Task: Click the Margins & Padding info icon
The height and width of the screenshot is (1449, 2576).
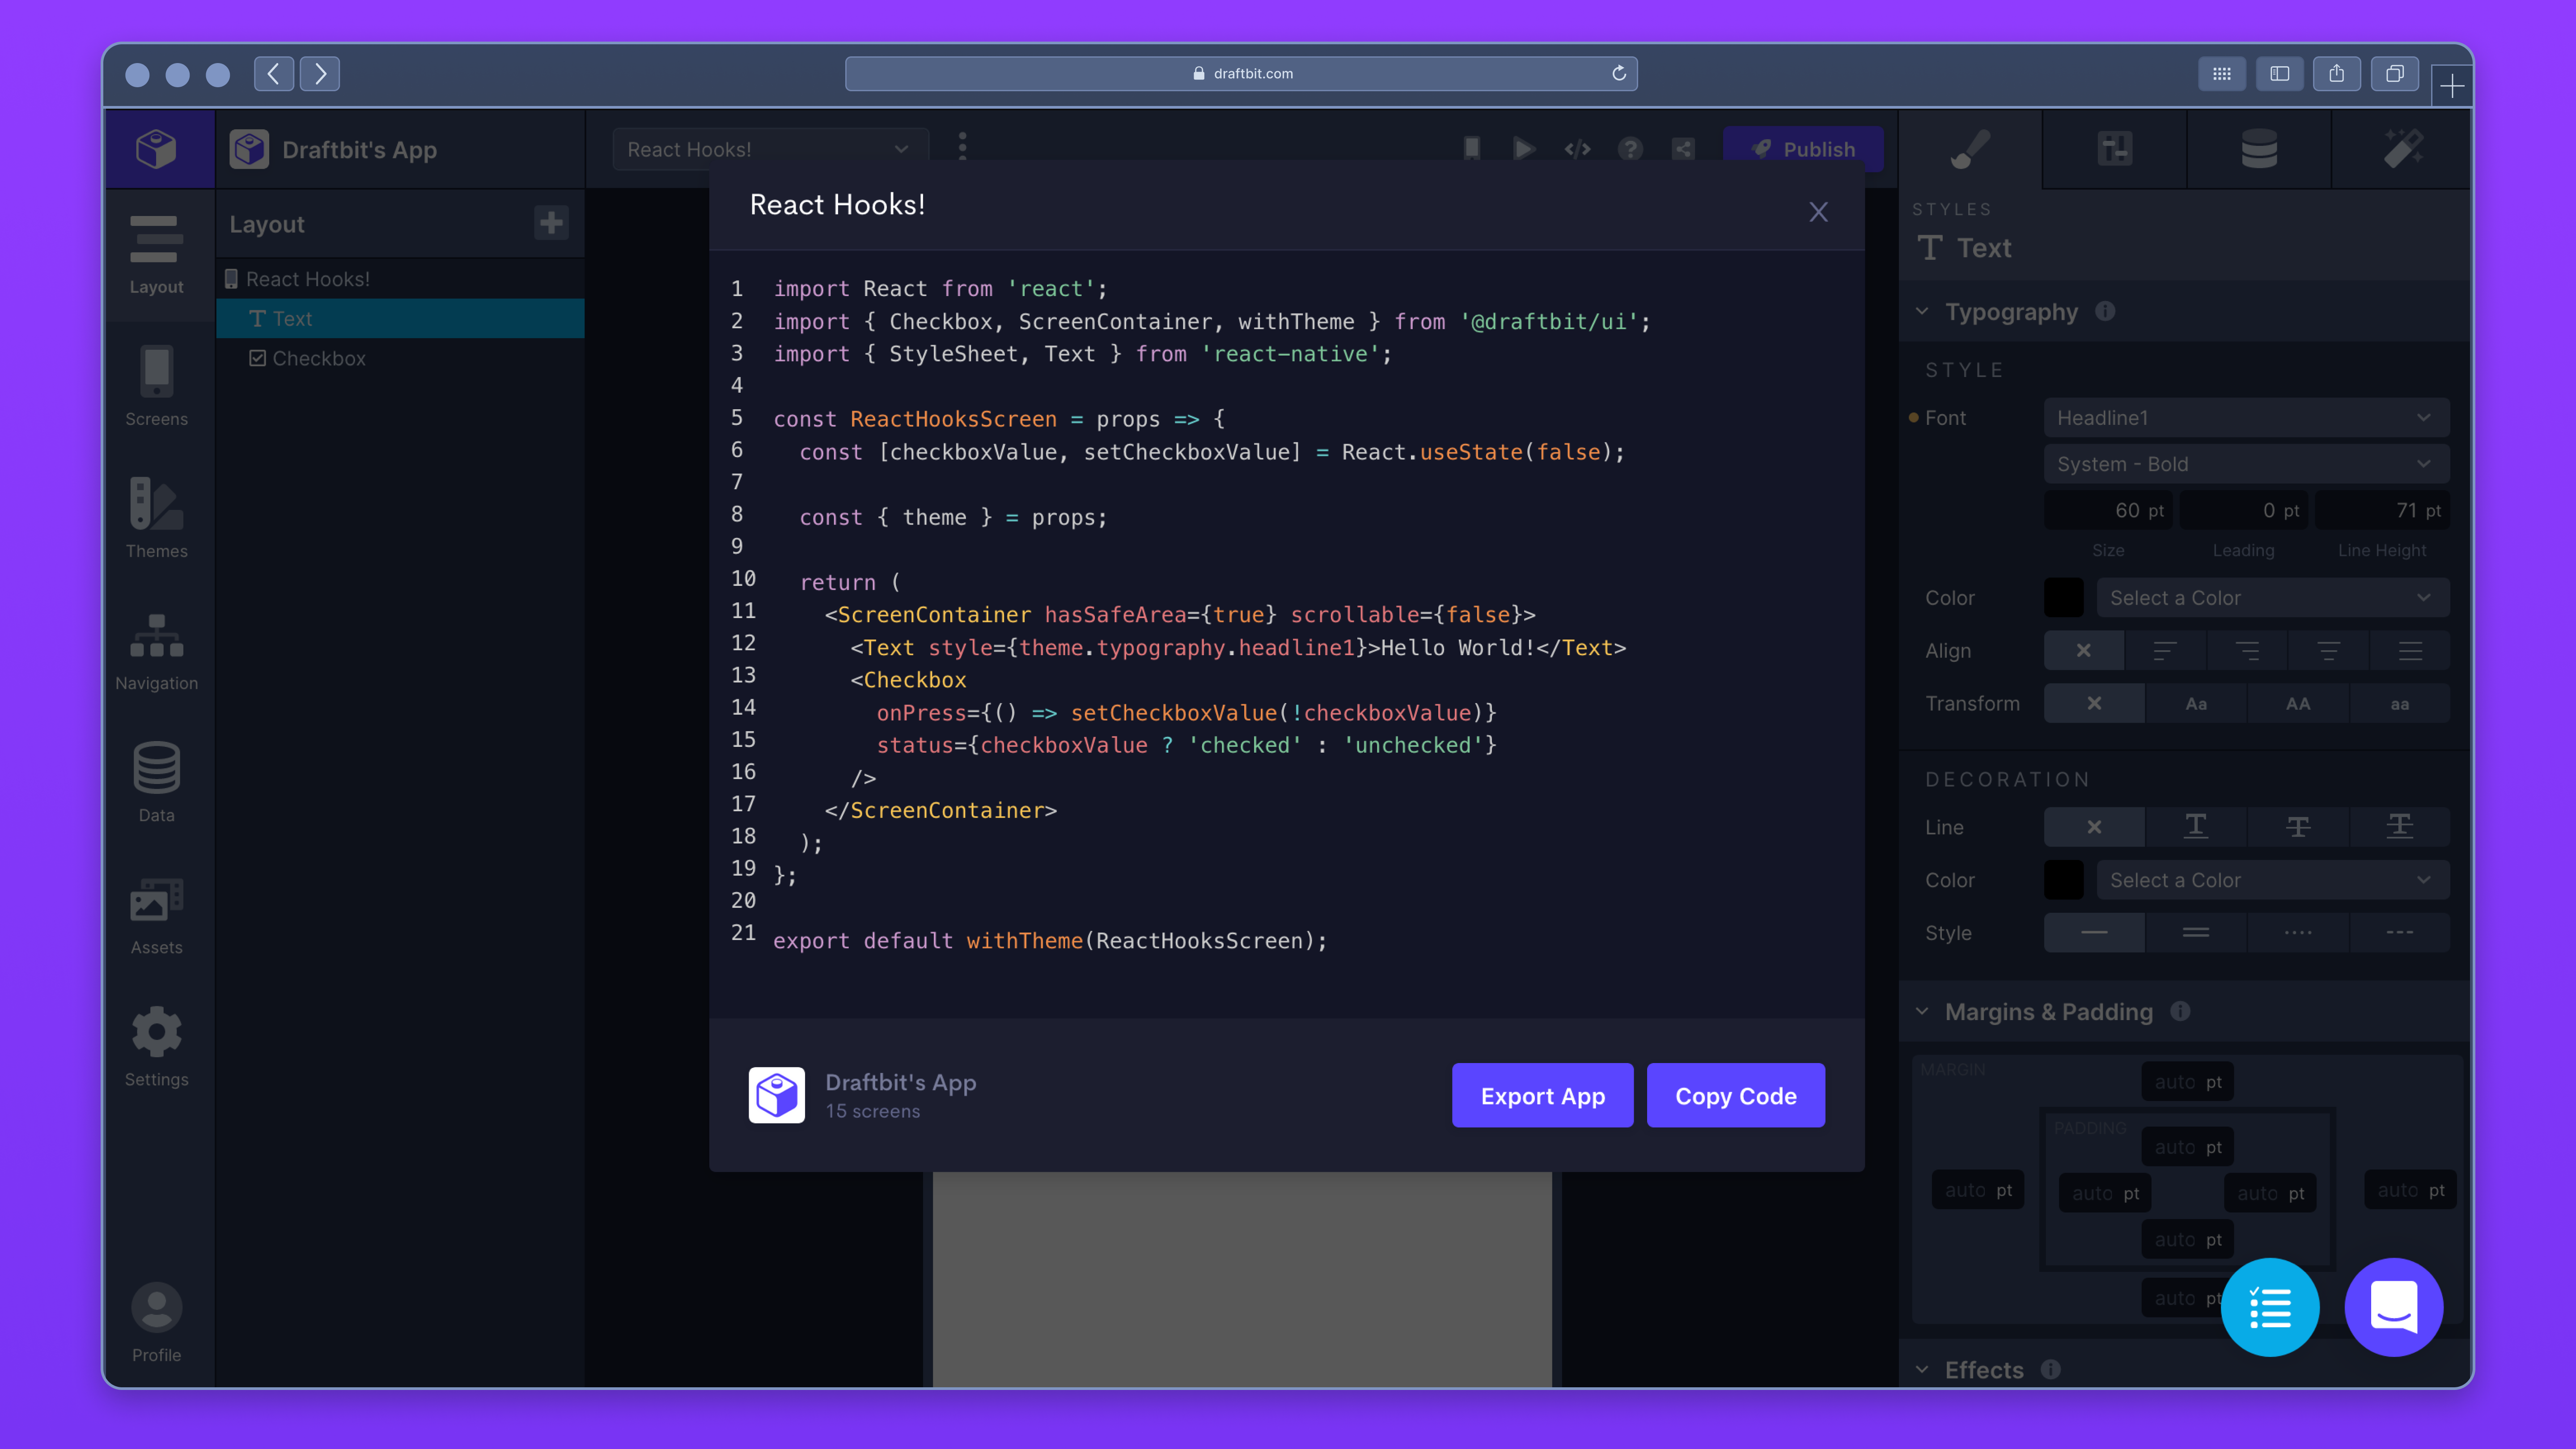Action: click(x=2180, y=1011)
